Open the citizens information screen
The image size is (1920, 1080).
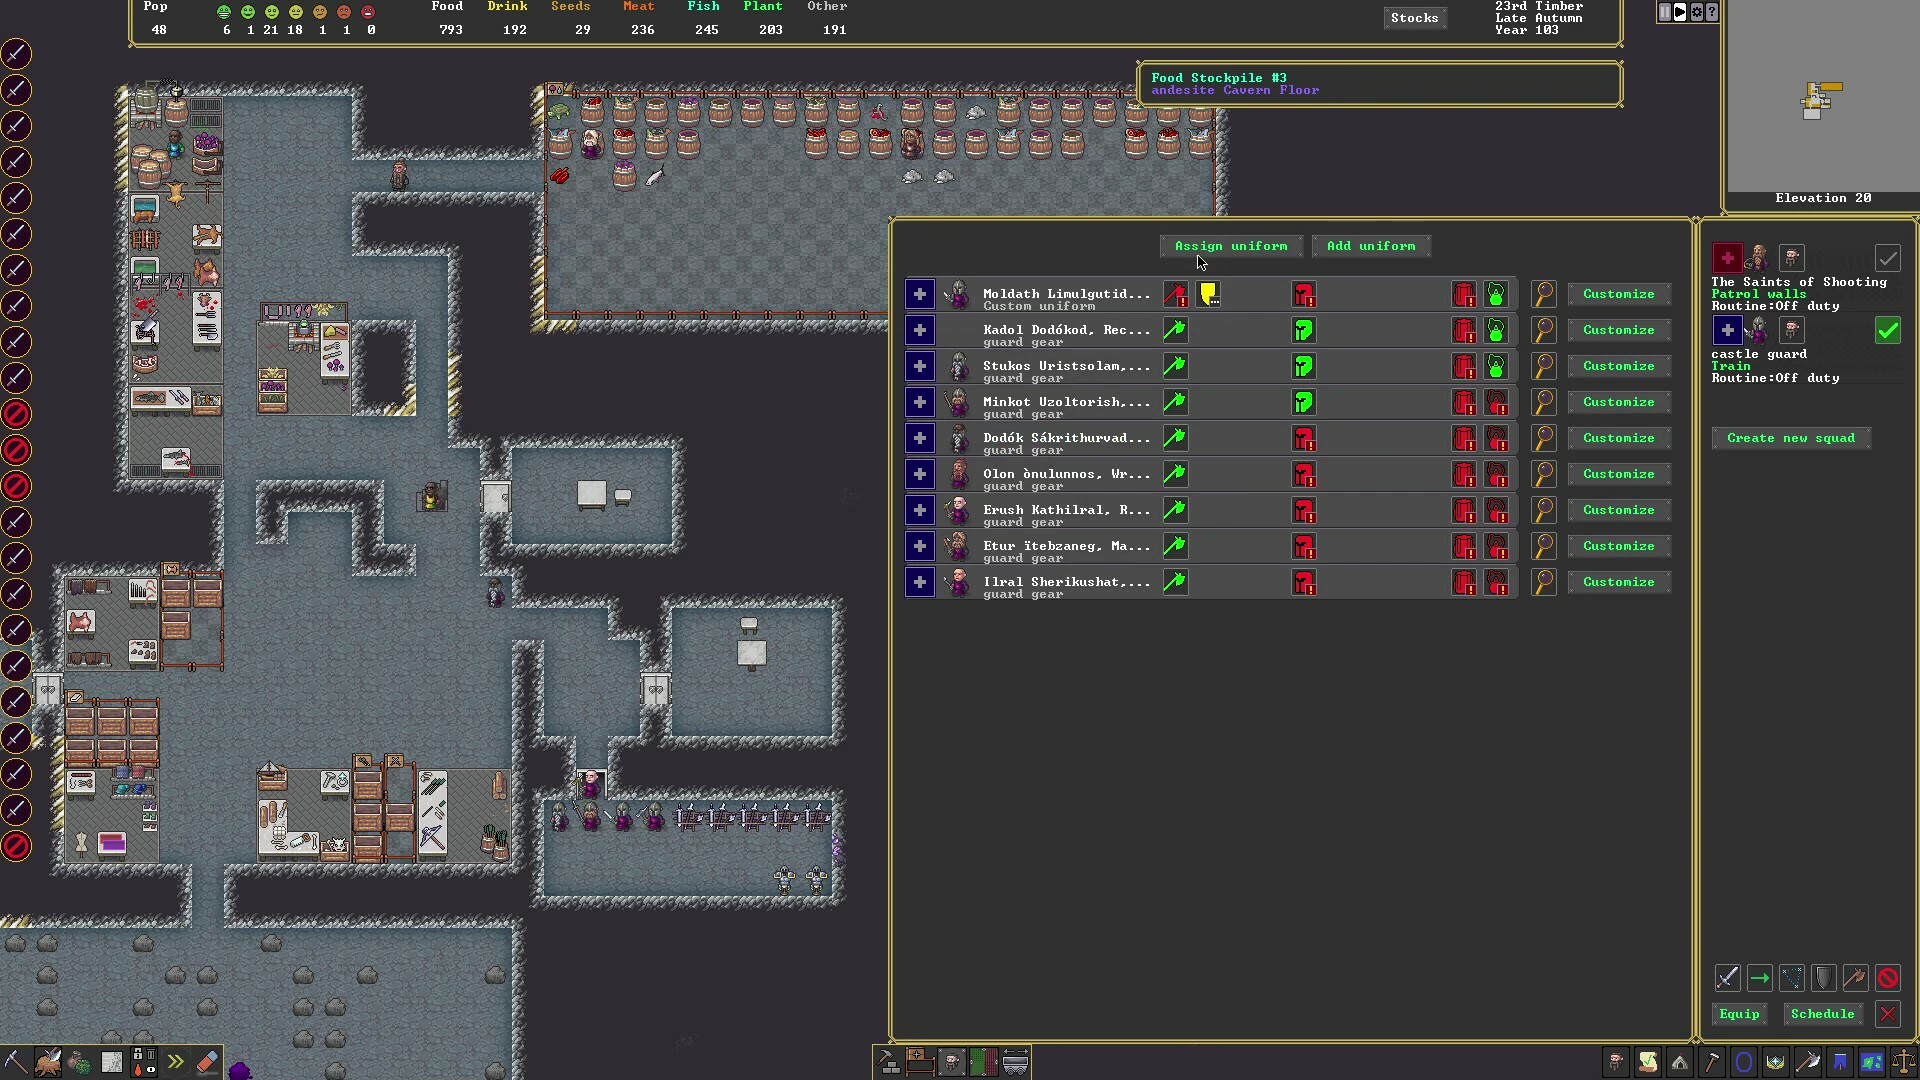coord(1615,1062)
